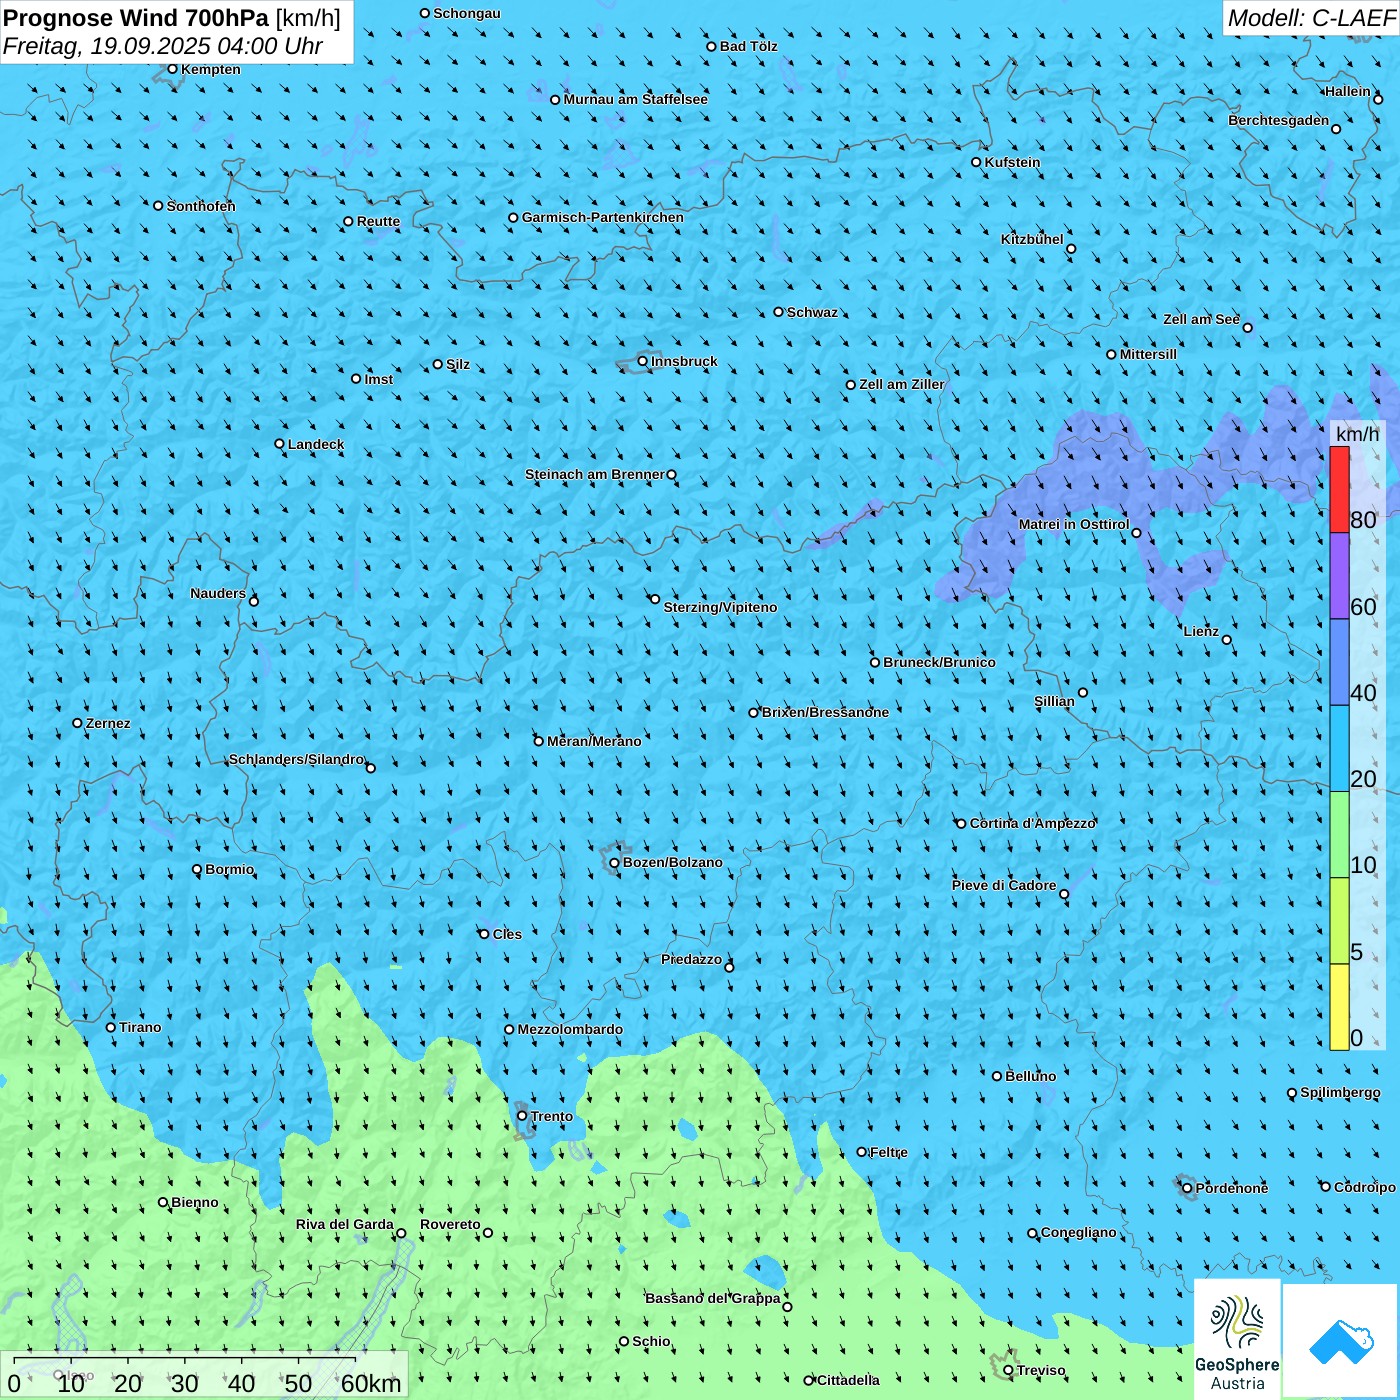Screen dimensions: 1400x1400
Task: Click the yellow 0-5 km/h legend swatch
Action: click(1339, 1007)
